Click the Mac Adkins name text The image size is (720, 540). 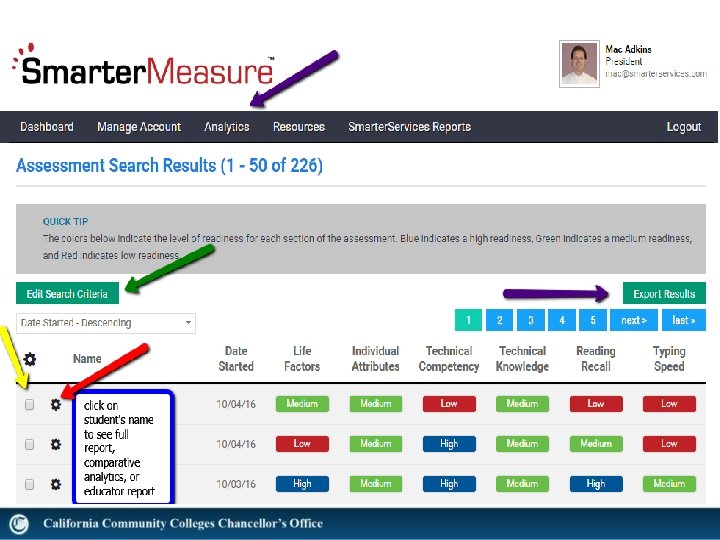pos(628,49)
